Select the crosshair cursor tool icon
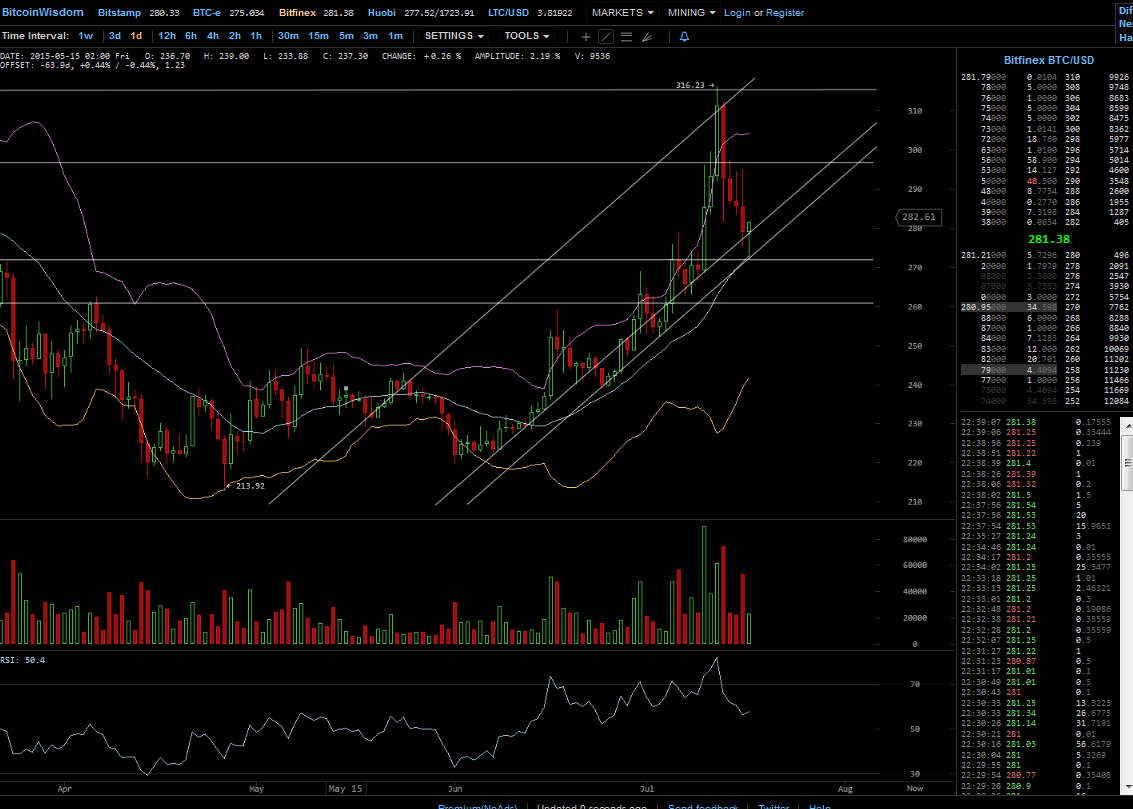 pos(585,36)
